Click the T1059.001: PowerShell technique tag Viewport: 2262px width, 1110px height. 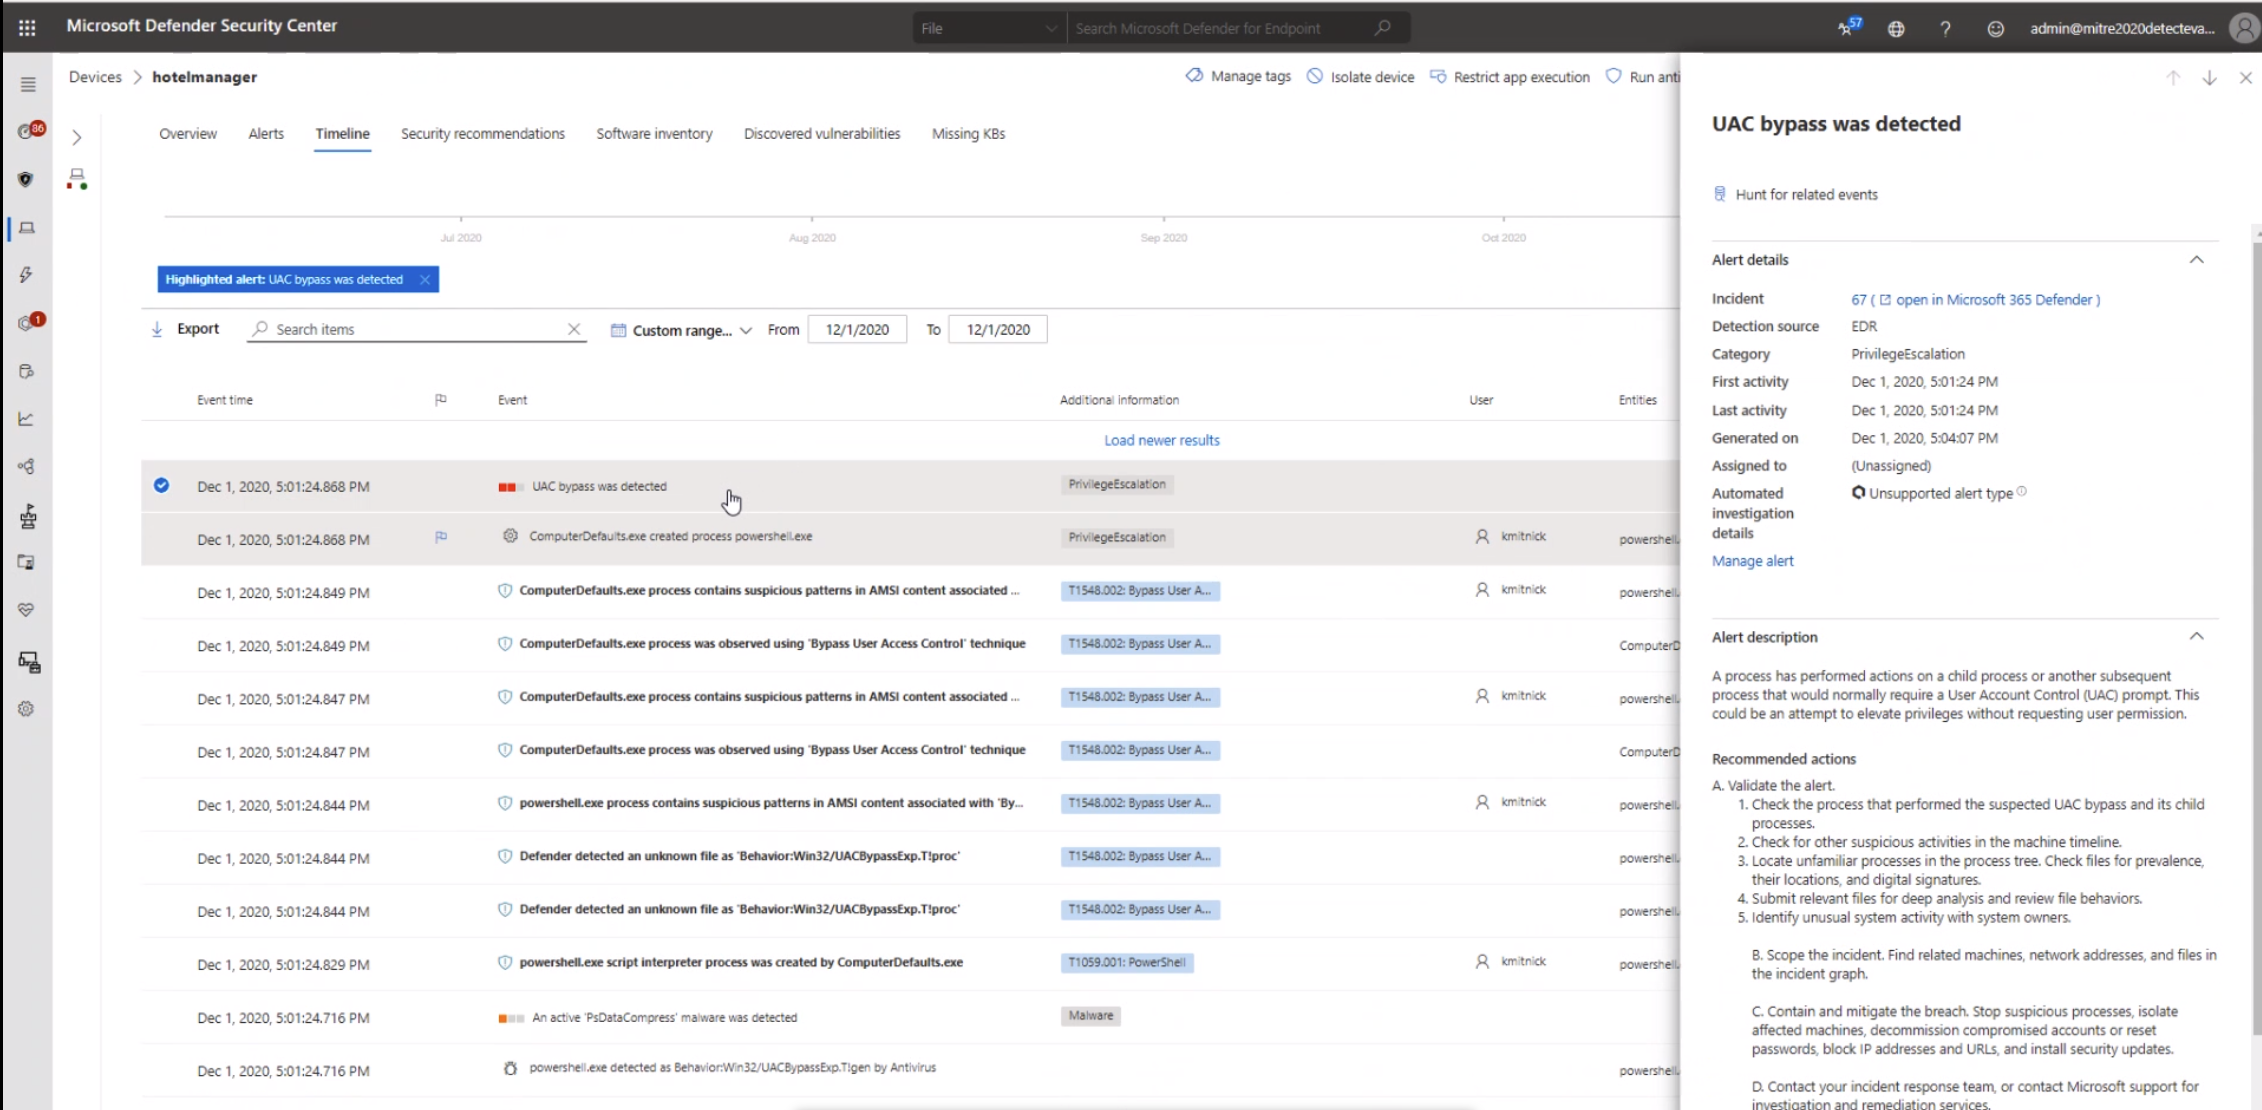(1127, 963)
